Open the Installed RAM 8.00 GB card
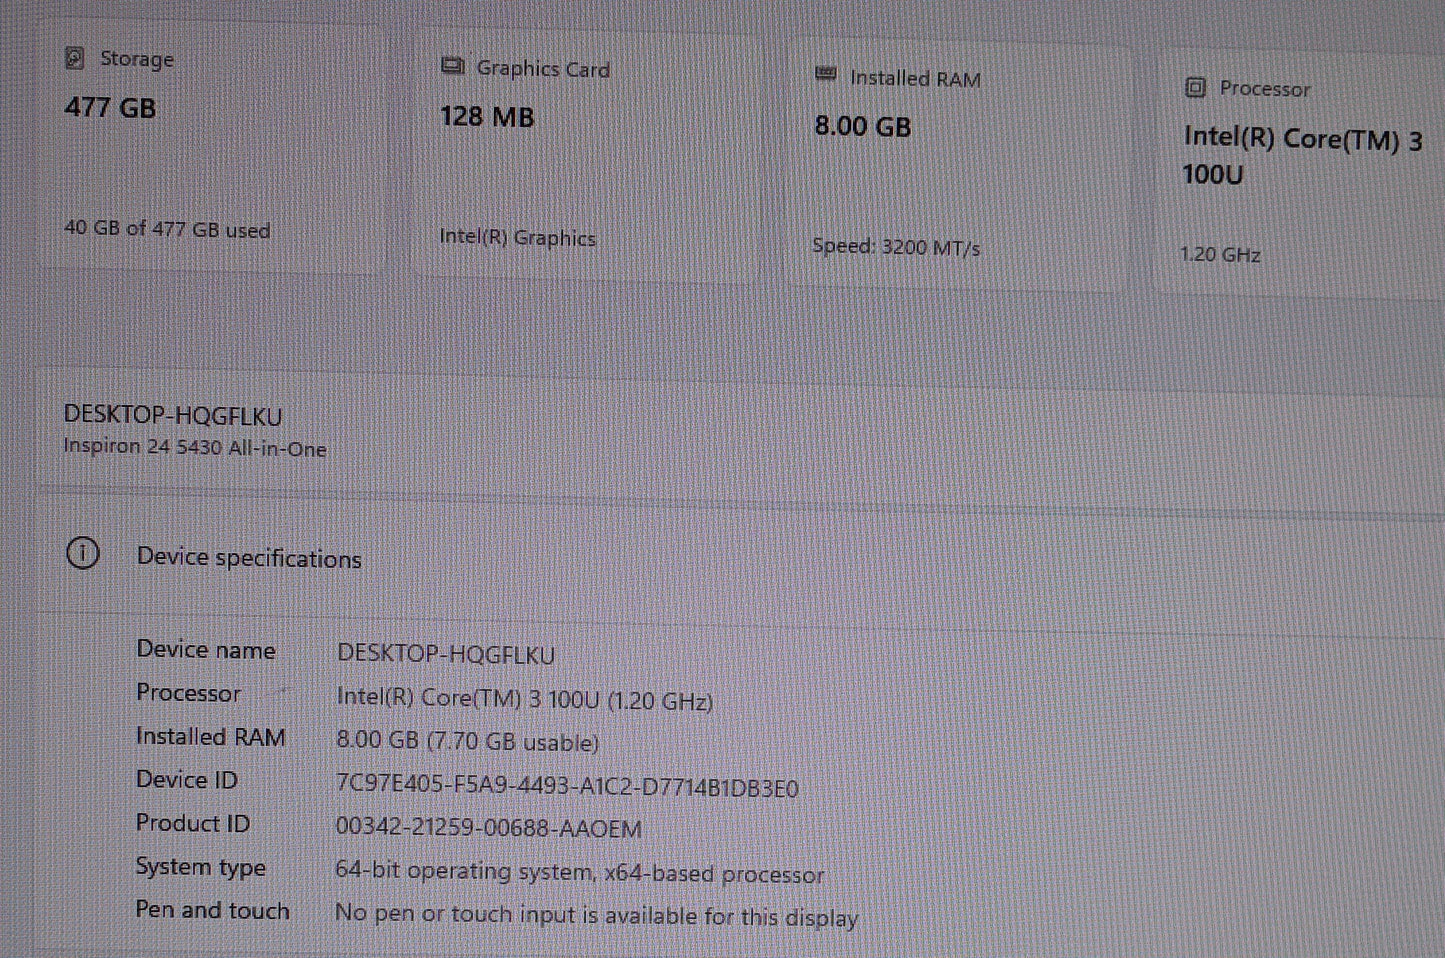Screen dimensions: 1445x958 pyautogui.click(x=958, y=166)
